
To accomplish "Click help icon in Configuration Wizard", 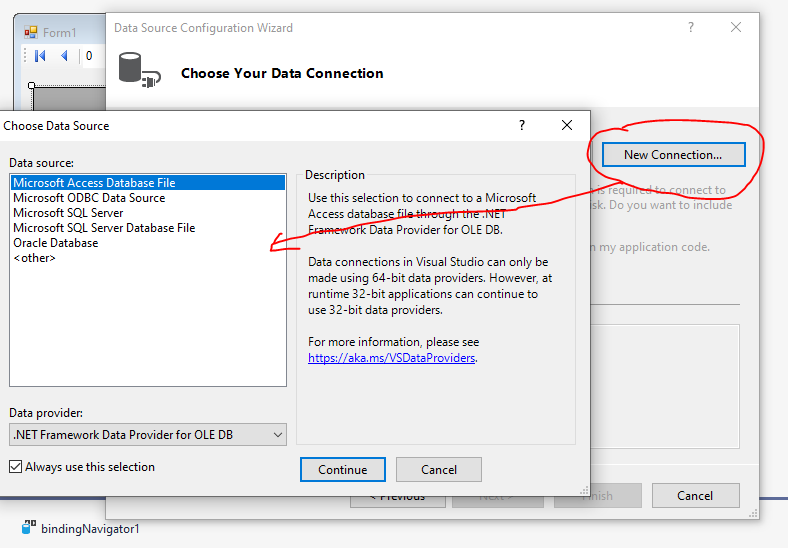I will click(x=691, y=27).
